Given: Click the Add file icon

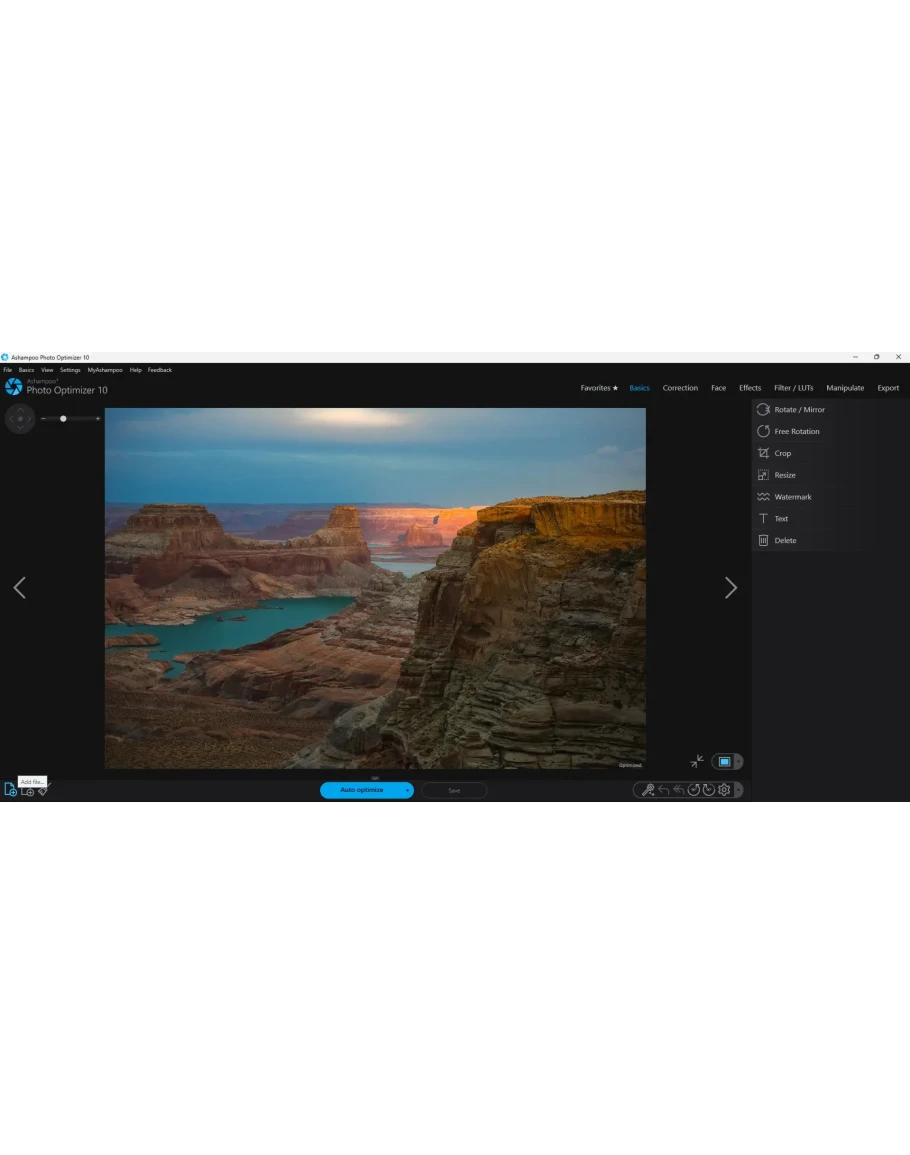Looking at the screenshot, I should [x=10, y=790].
